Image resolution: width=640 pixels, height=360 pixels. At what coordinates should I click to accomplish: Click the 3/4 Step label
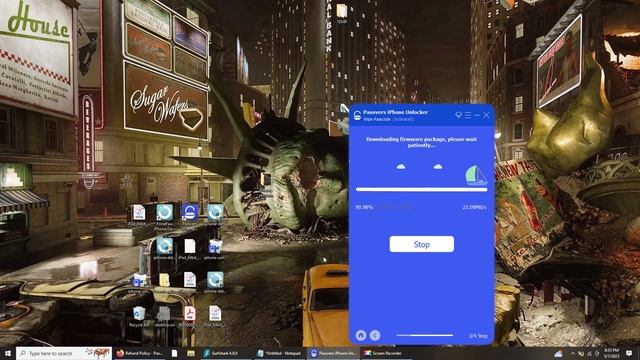tap(478, 336)
